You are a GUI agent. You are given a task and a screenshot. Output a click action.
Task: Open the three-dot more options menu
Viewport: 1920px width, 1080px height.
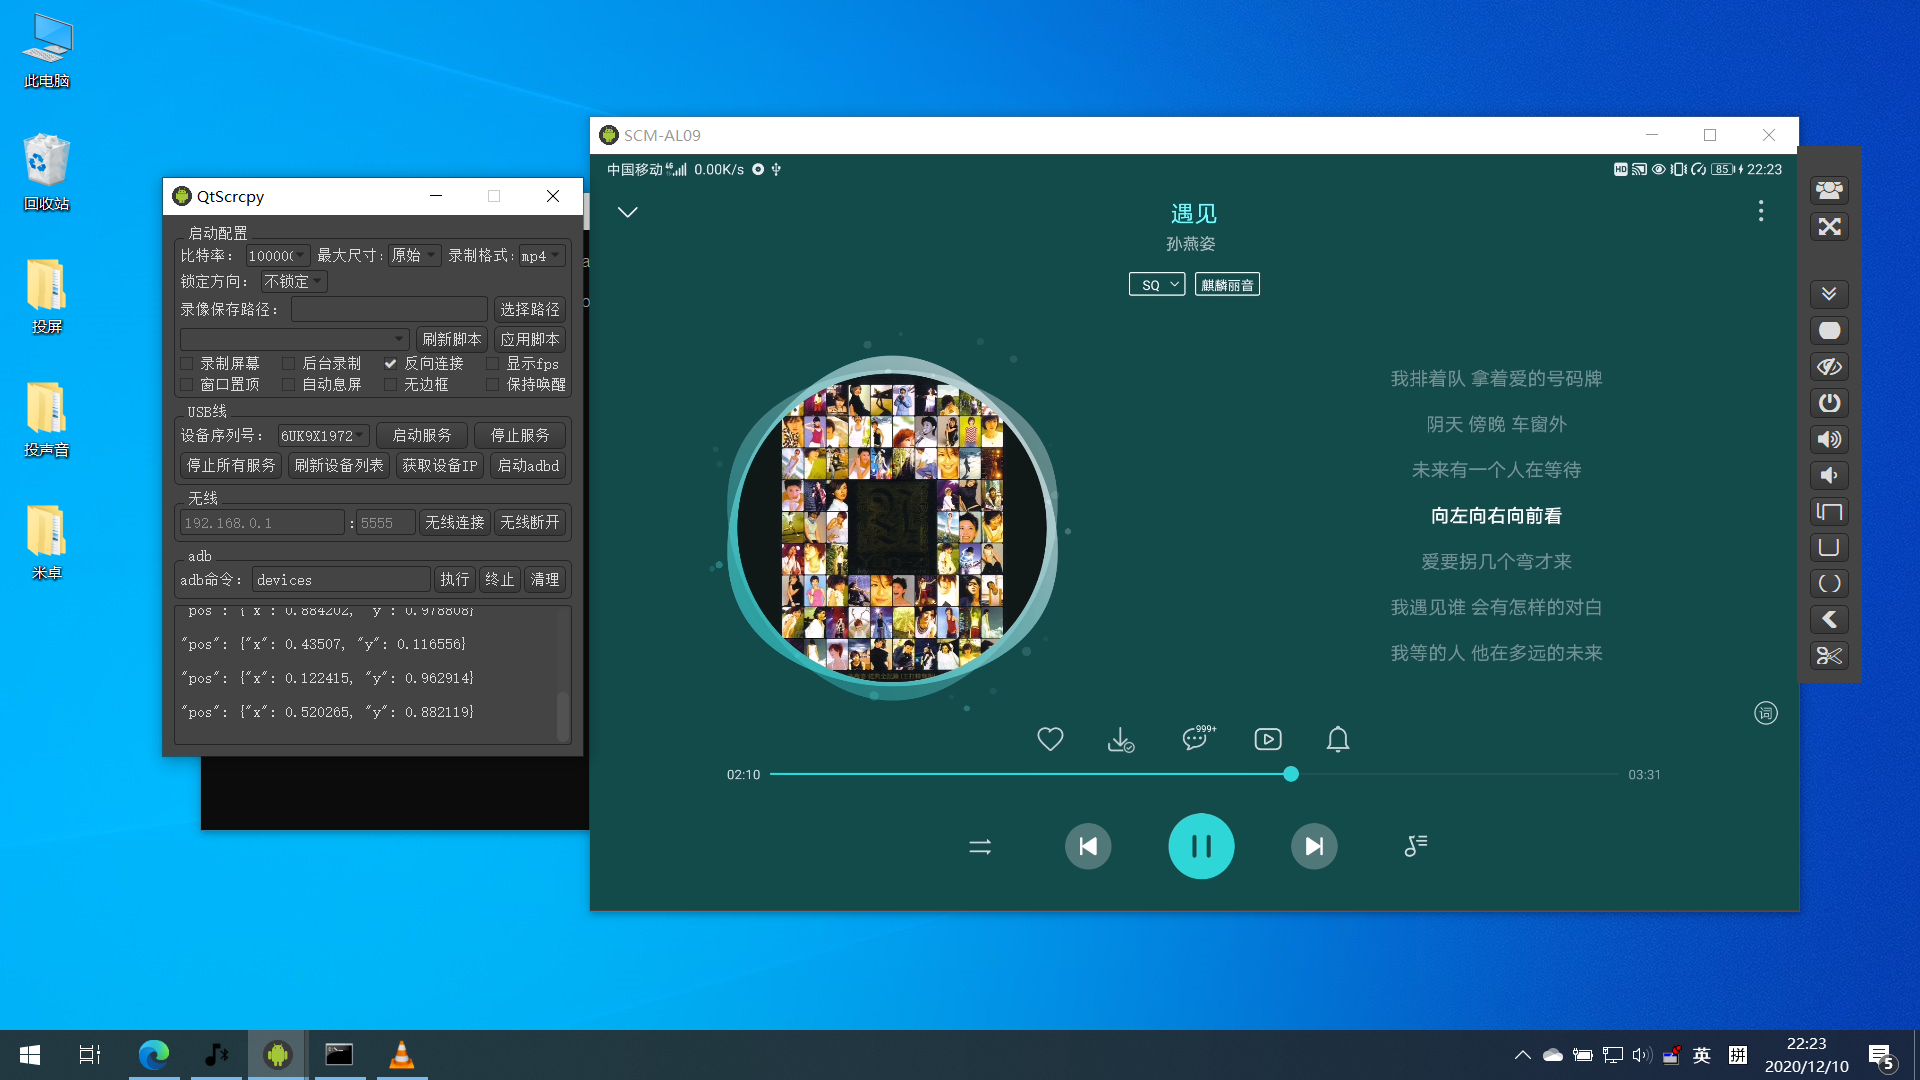[x=1761, y=211]
